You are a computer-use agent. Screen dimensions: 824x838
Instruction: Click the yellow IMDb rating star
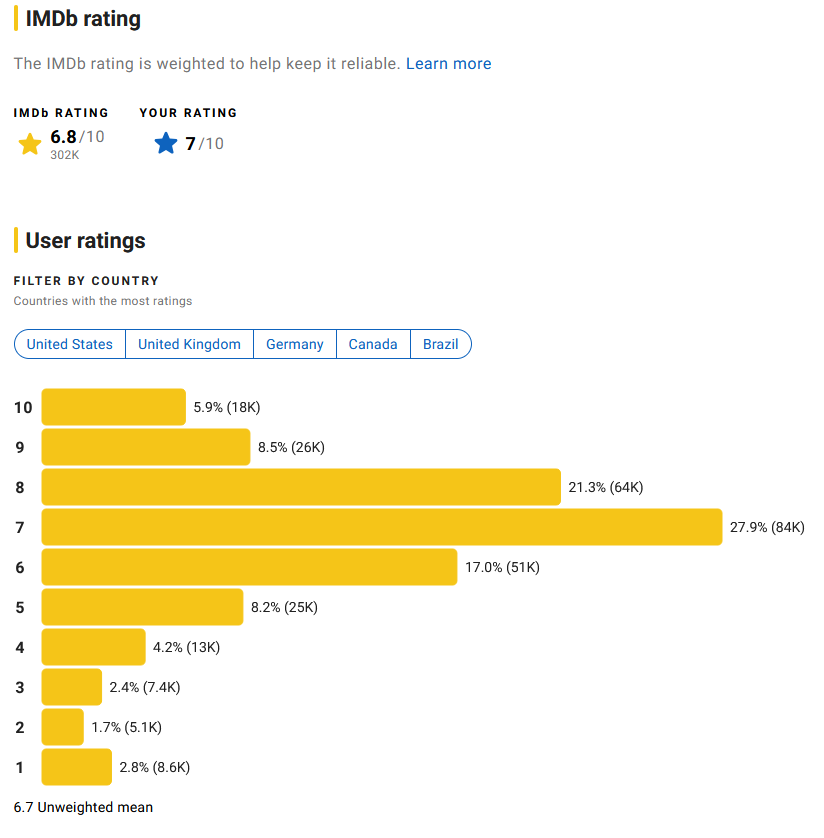pyautogui.click(x=30, y=144)
